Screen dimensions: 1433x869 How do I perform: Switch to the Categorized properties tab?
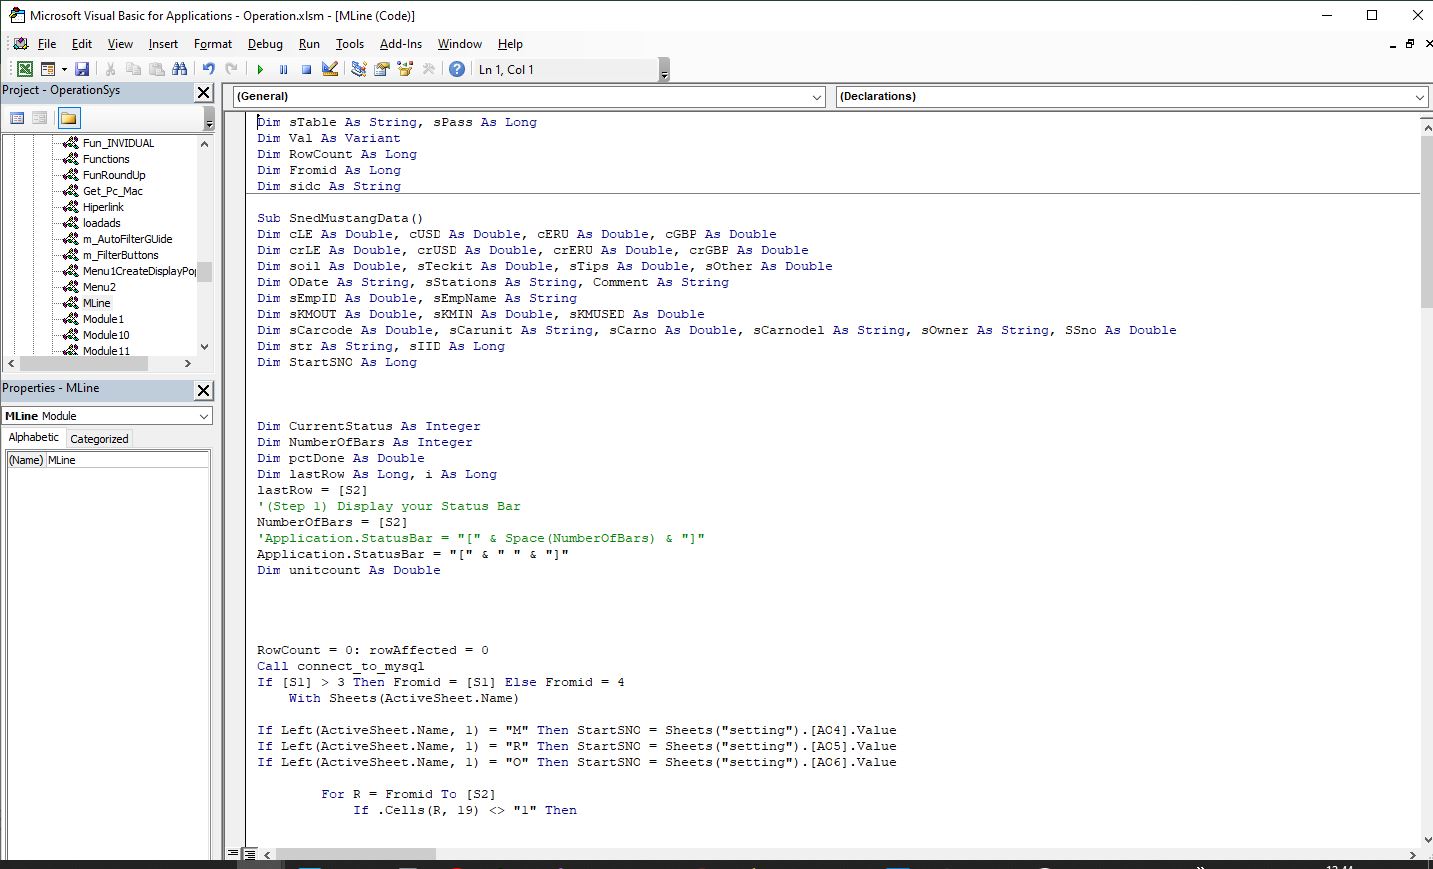[99, 438]
